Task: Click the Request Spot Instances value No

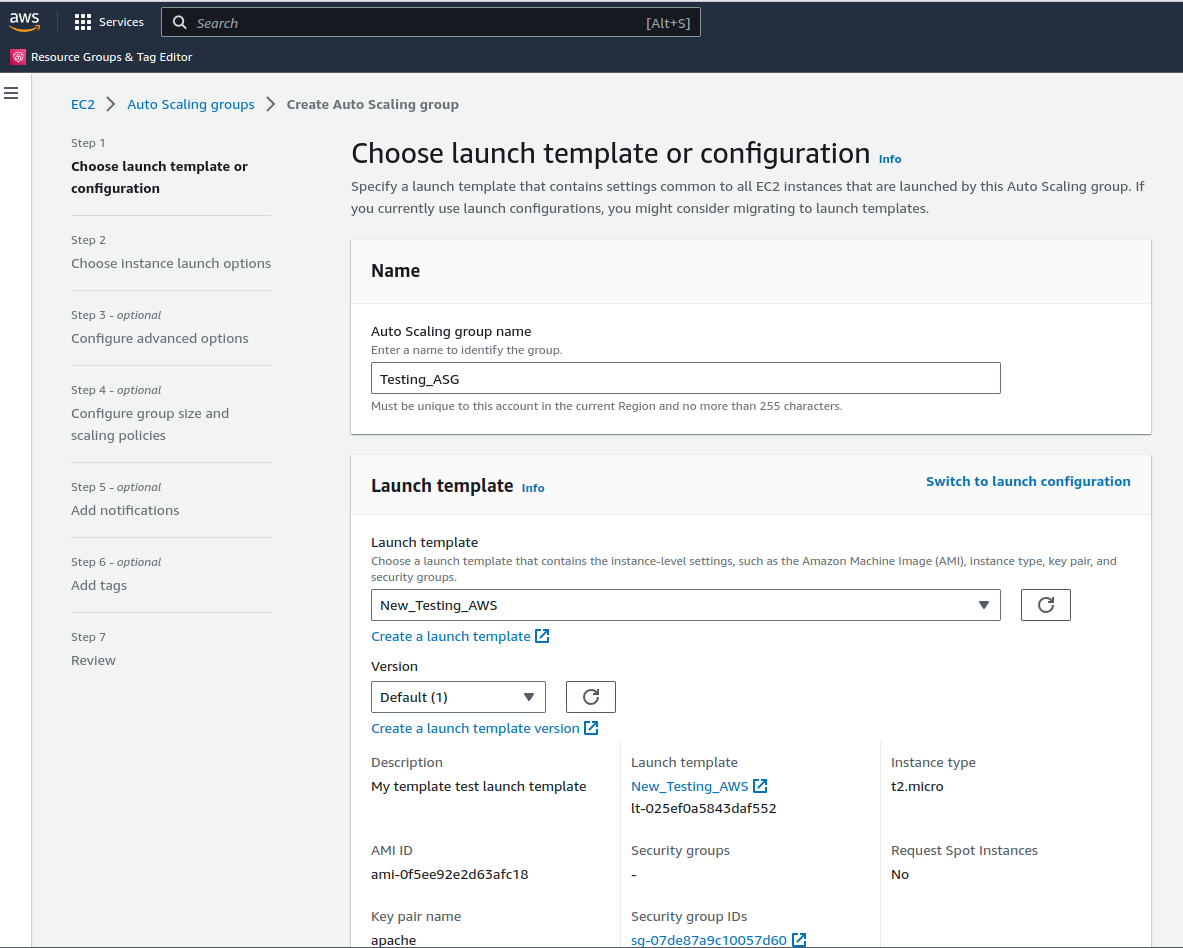Action: point(899,874)
